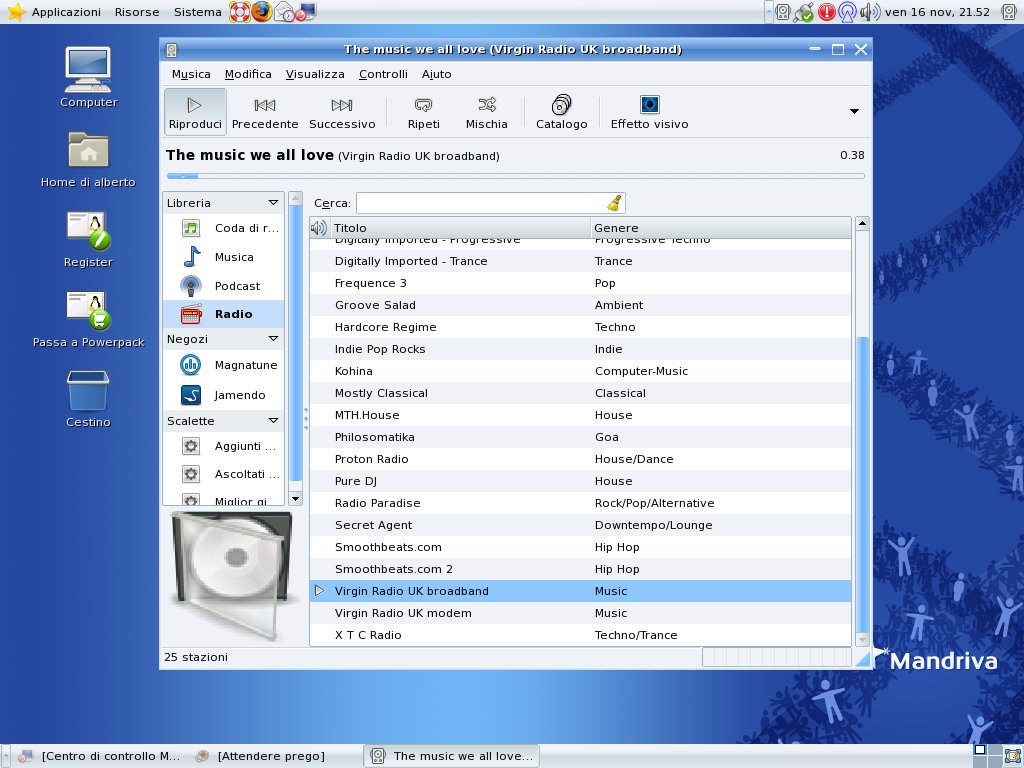Select the Kohina station row
1024x768 pixels.
(x=581, y=371)
